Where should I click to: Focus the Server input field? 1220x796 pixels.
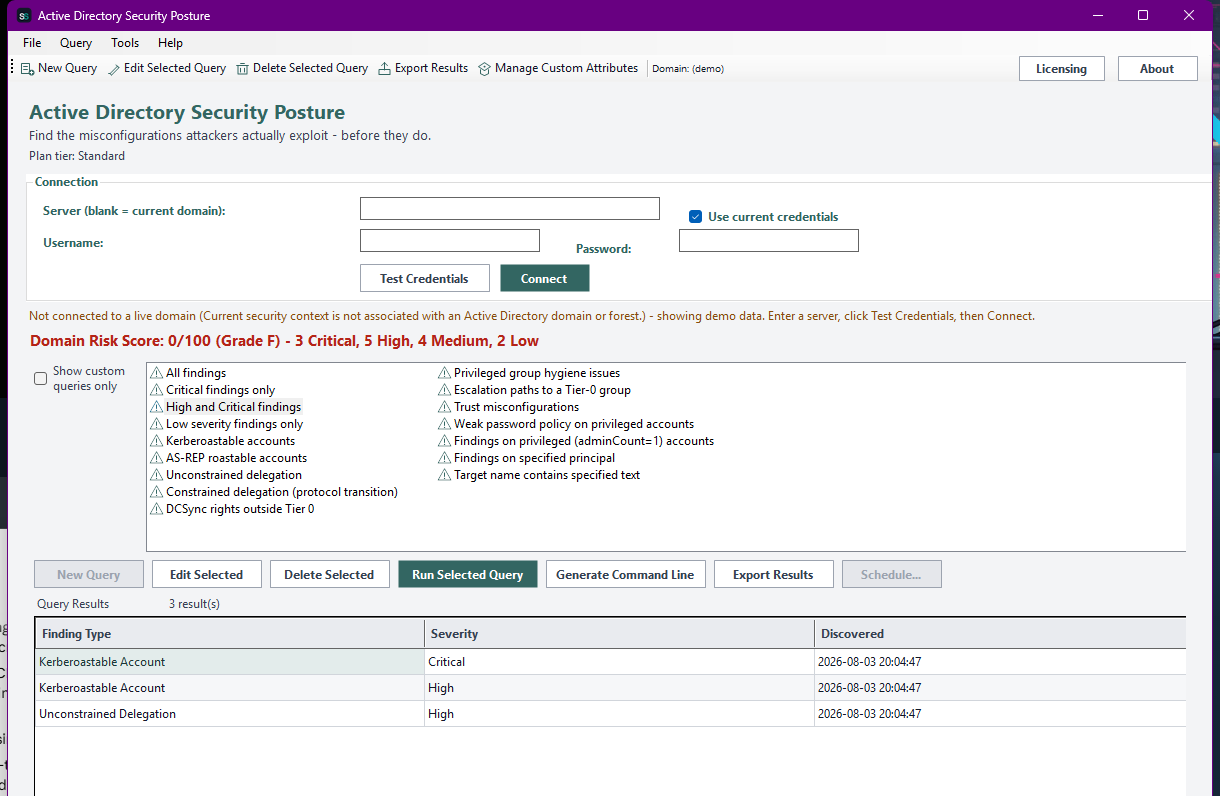coord(510,208)
